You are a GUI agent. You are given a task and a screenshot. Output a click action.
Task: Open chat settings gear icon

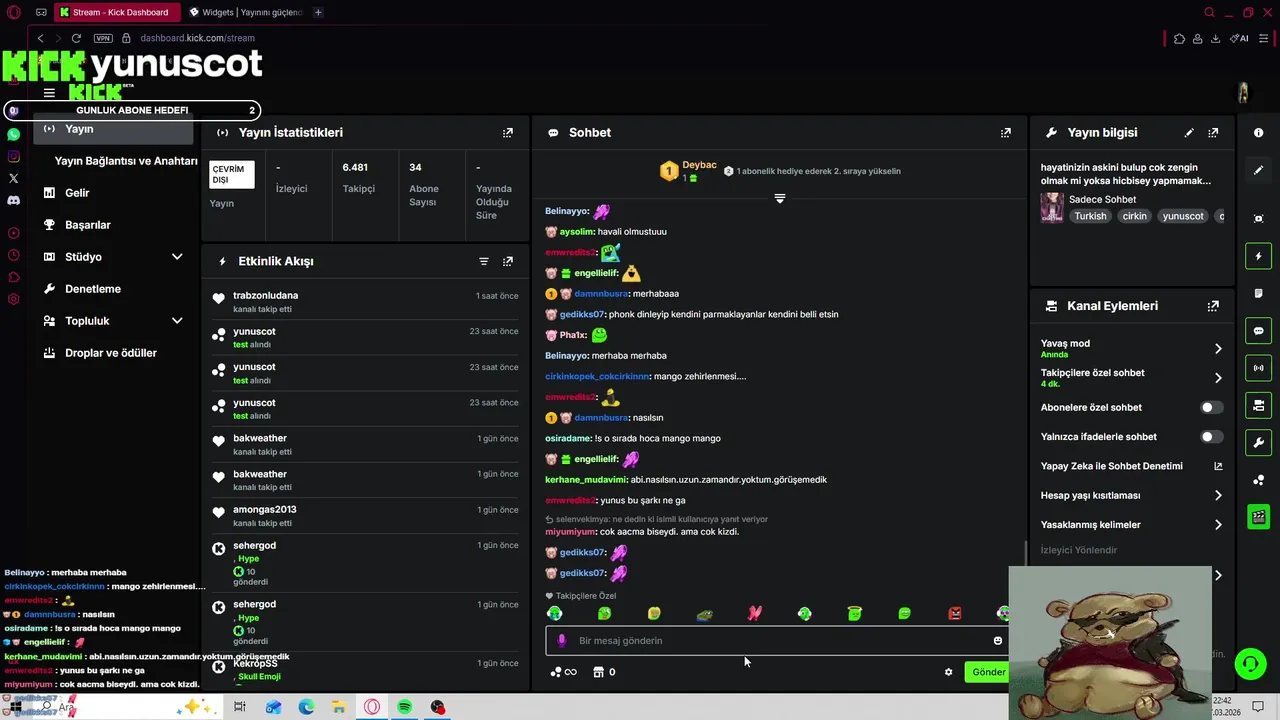949,672
